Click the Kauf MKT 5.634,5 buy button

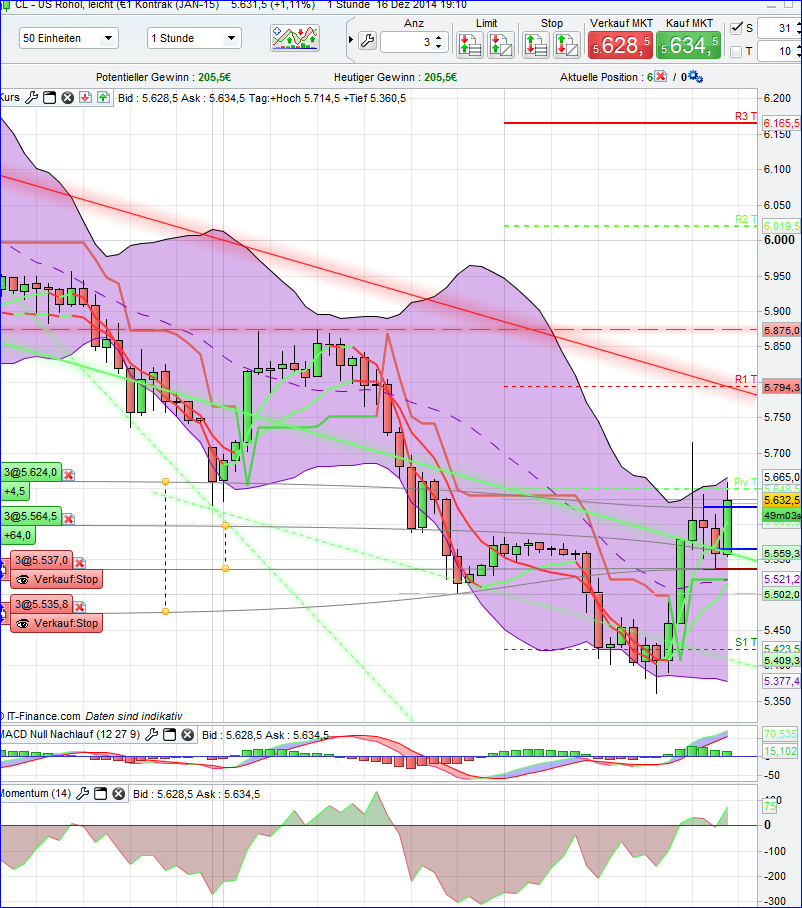click(688, 44)
